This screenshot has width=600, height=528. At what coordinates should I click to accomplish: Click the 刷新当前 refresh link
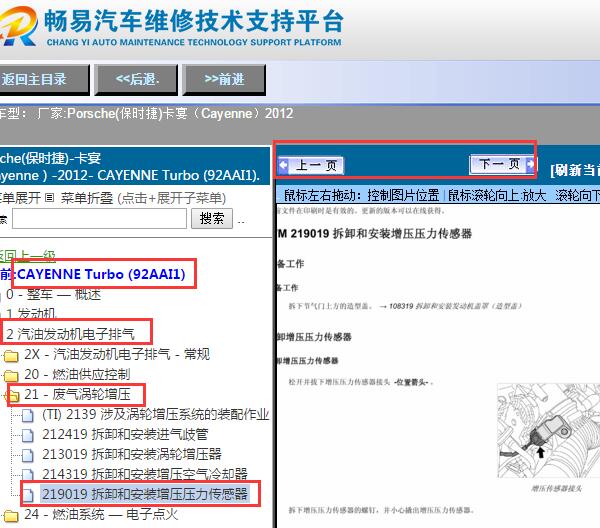(575, 170)
